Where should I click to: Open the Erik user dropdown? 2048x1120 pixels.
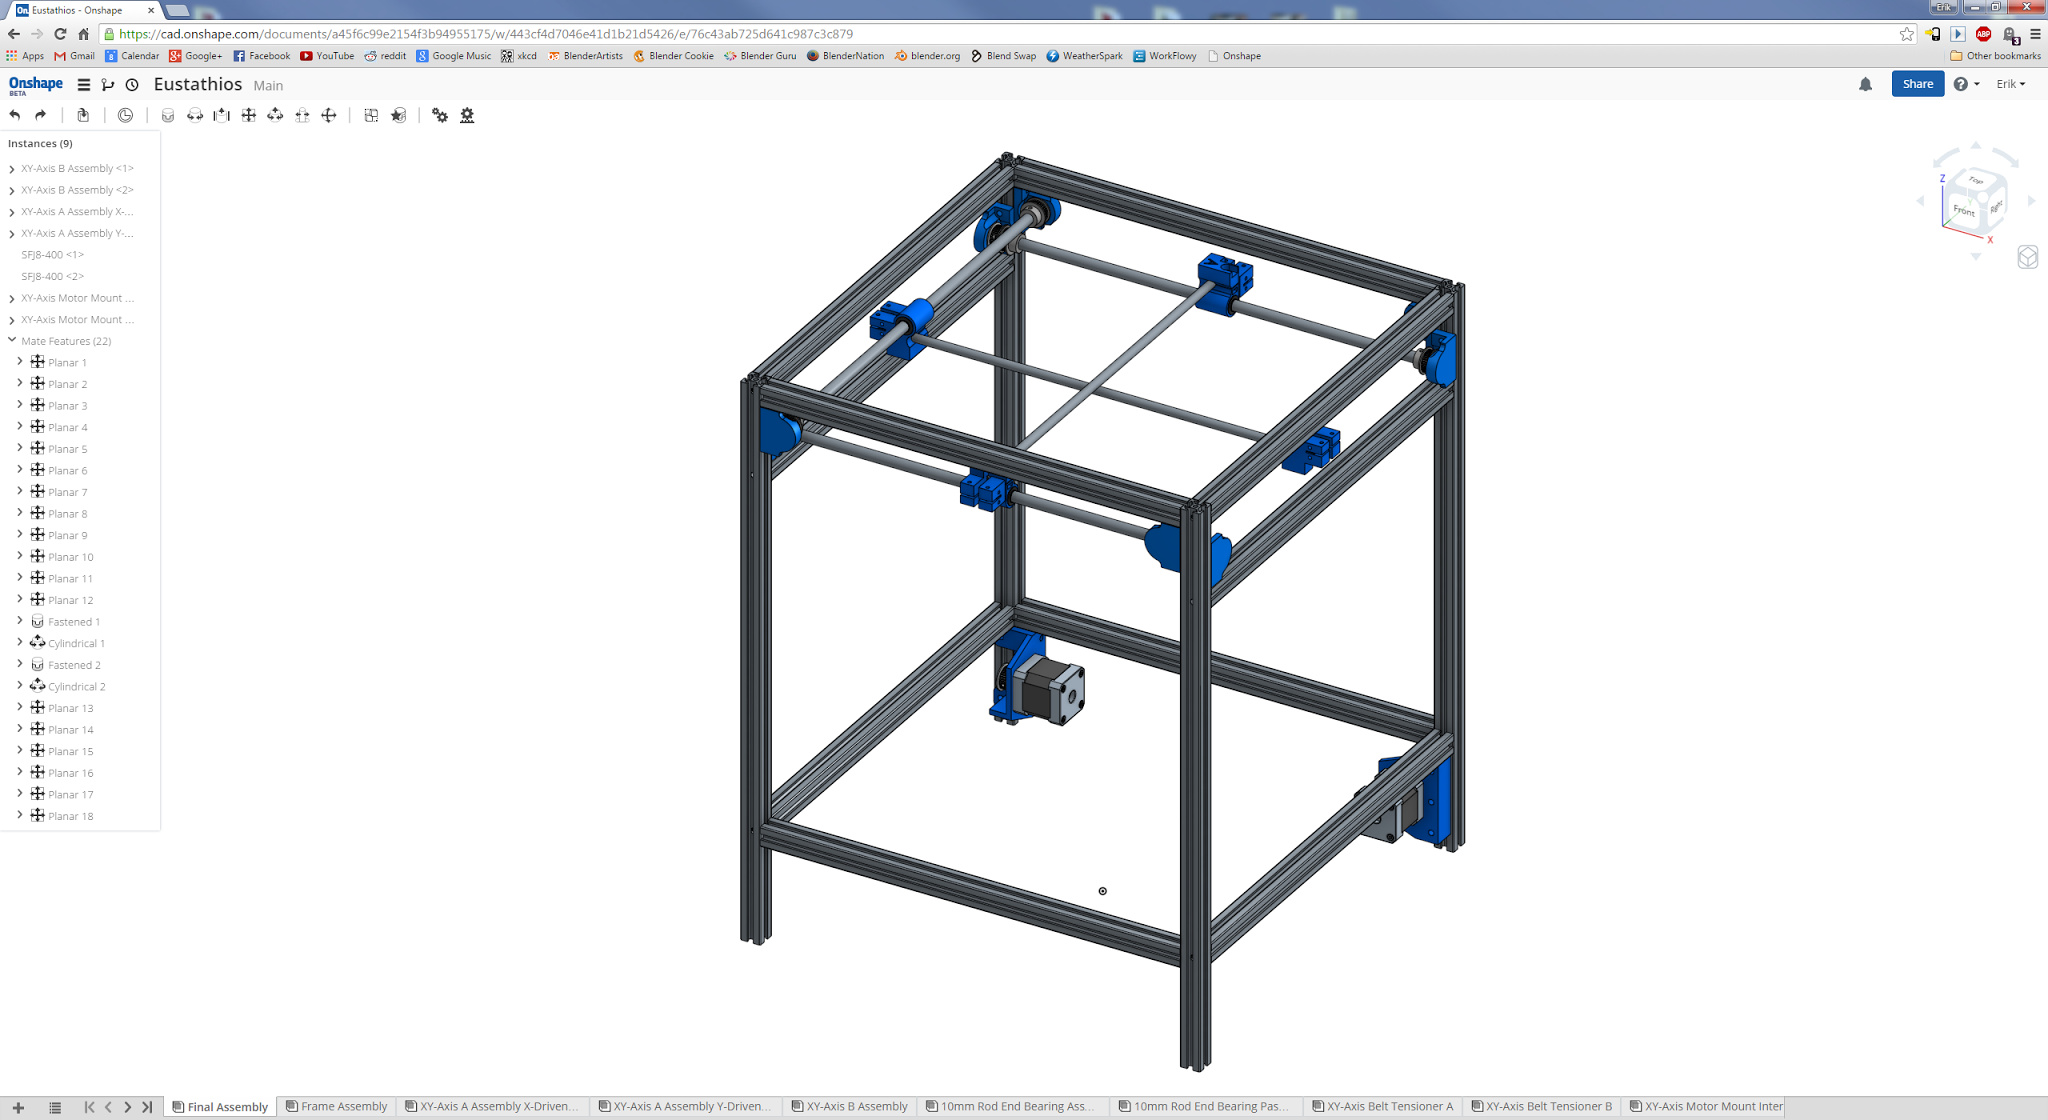[2010, 84]
